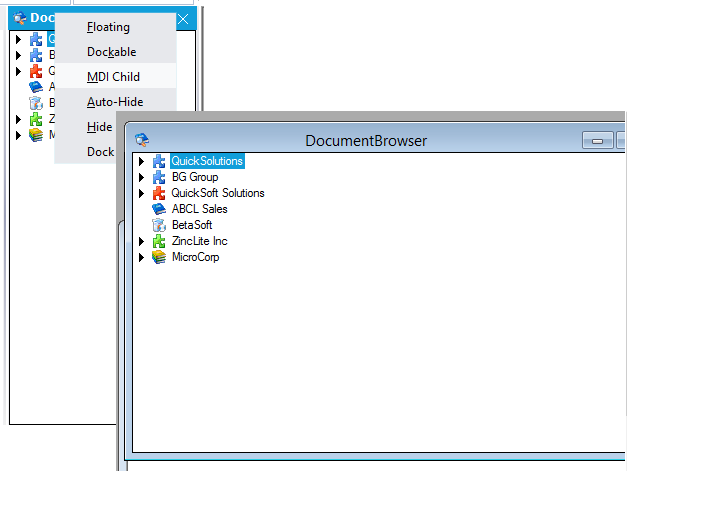Image resolution: width=725 pixels, height=505 pixels.
Task: Choose Dockable from the context menu
Action: 115,52
